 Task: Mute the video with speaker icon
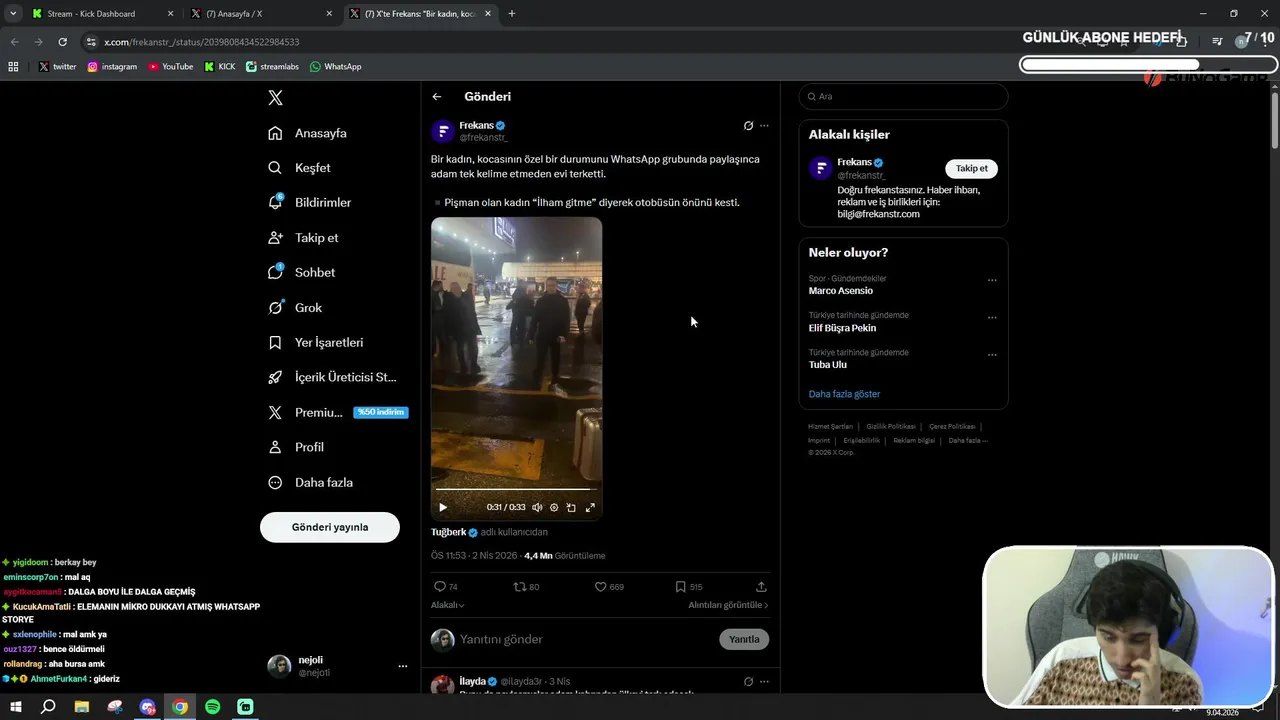coord(537,507)
